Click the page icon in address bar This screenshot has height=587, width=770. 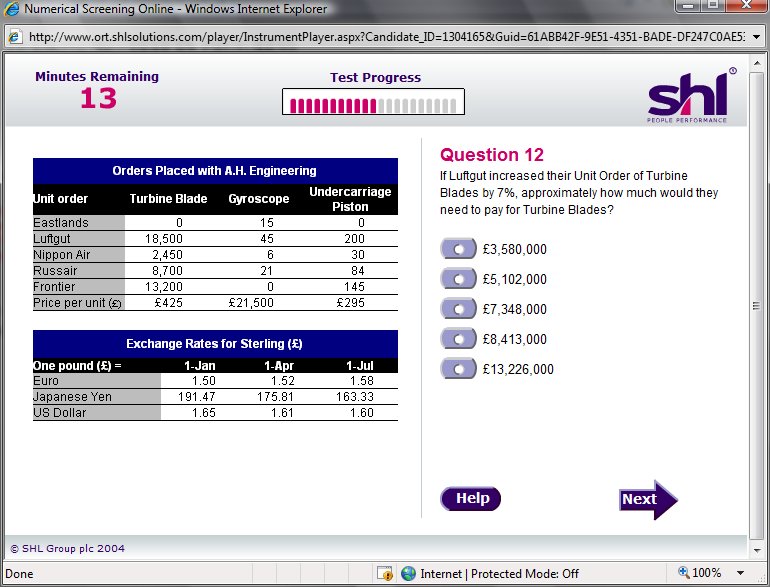[15, 37]
